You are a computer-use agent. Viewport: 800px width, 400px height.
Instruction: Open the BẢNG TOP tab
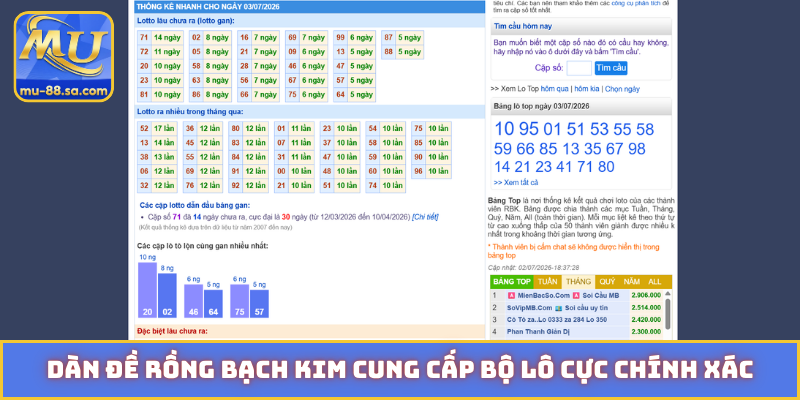tap(512, 282)
